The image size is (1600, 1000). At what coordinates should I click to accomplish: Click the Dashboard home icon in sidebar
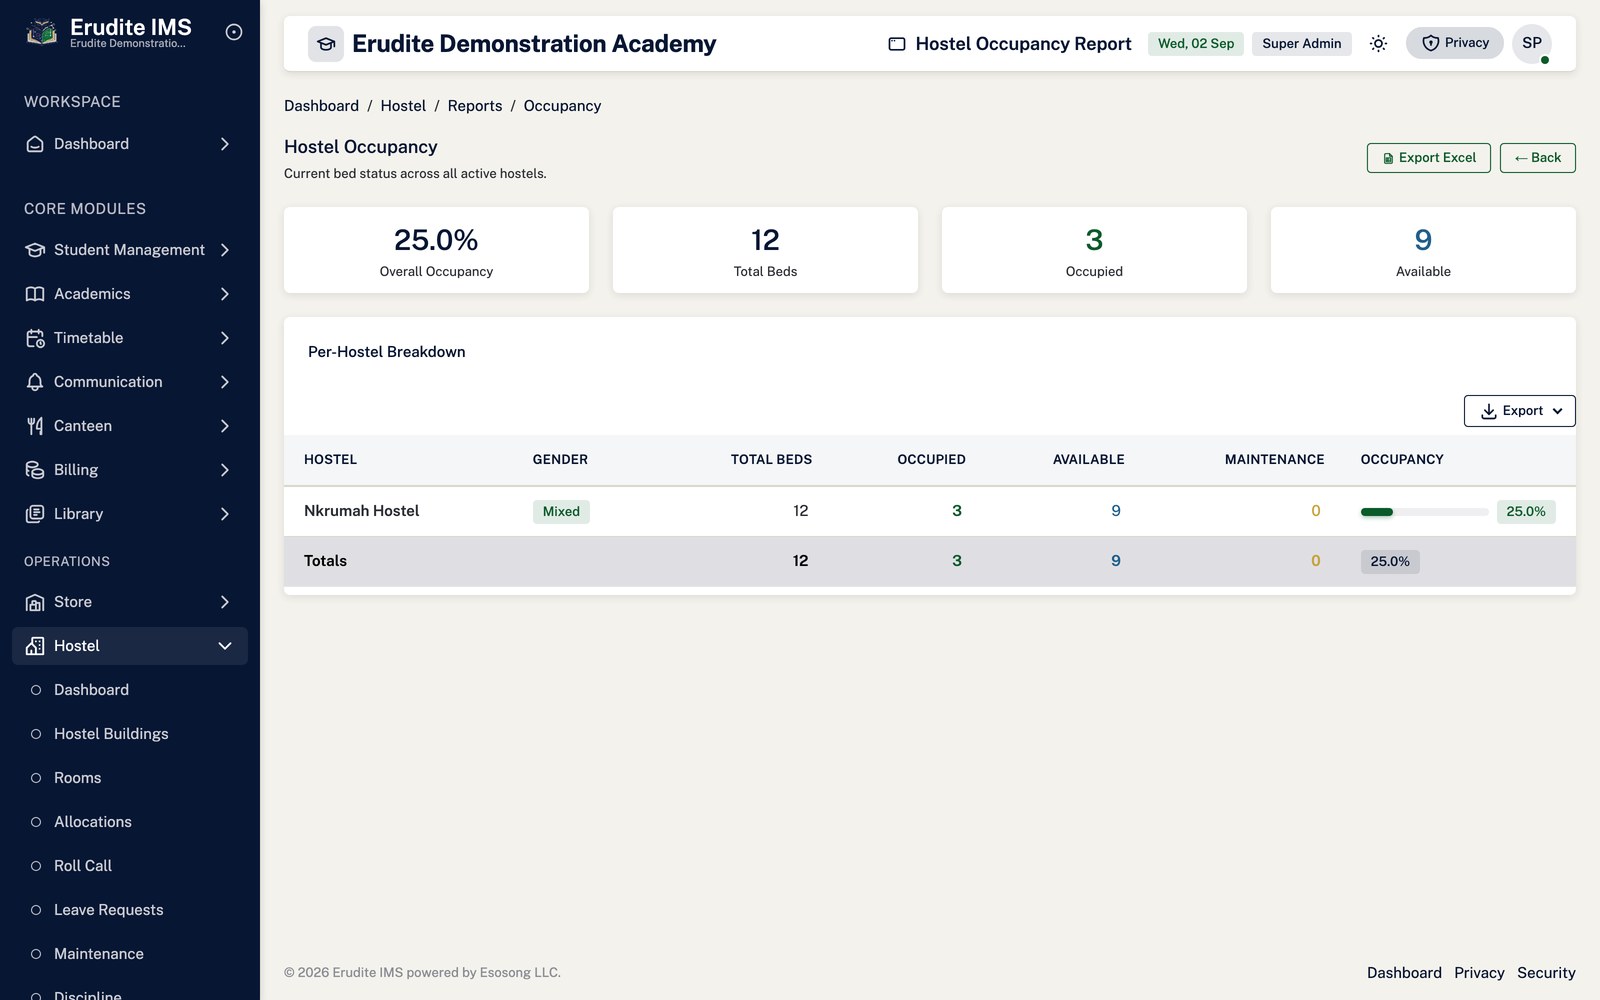click(35, 144)
